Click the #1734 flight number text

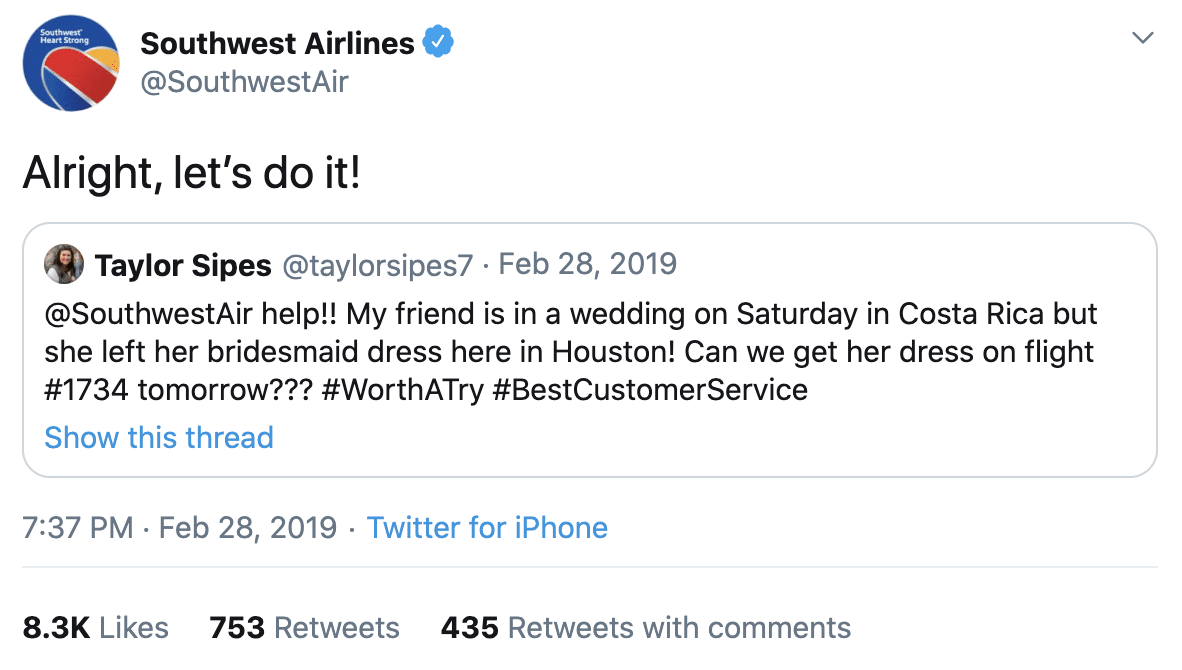[87, 388]
